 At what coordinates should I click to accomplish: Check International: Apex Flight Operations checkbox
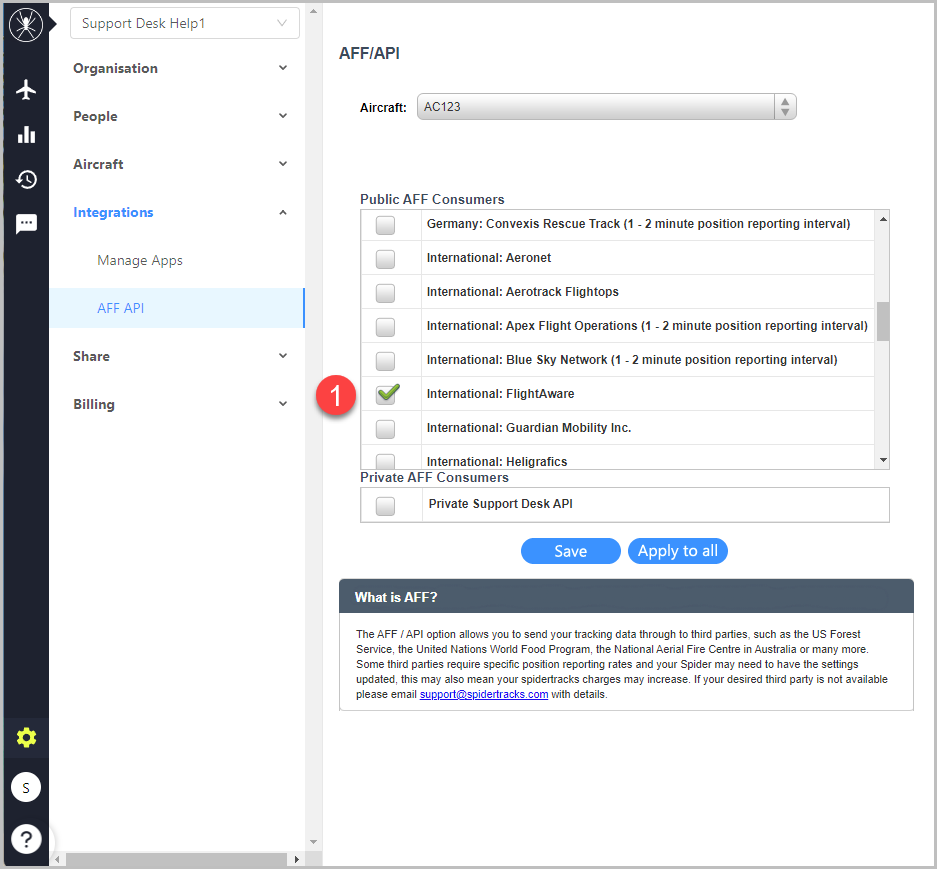click(385, 328)
